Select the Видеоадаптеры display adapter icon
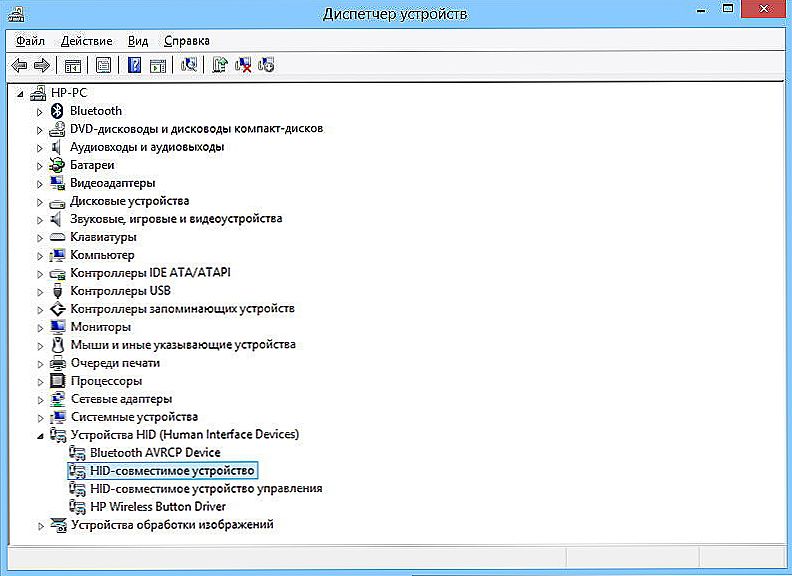792x576 pixels. (57, 183)
